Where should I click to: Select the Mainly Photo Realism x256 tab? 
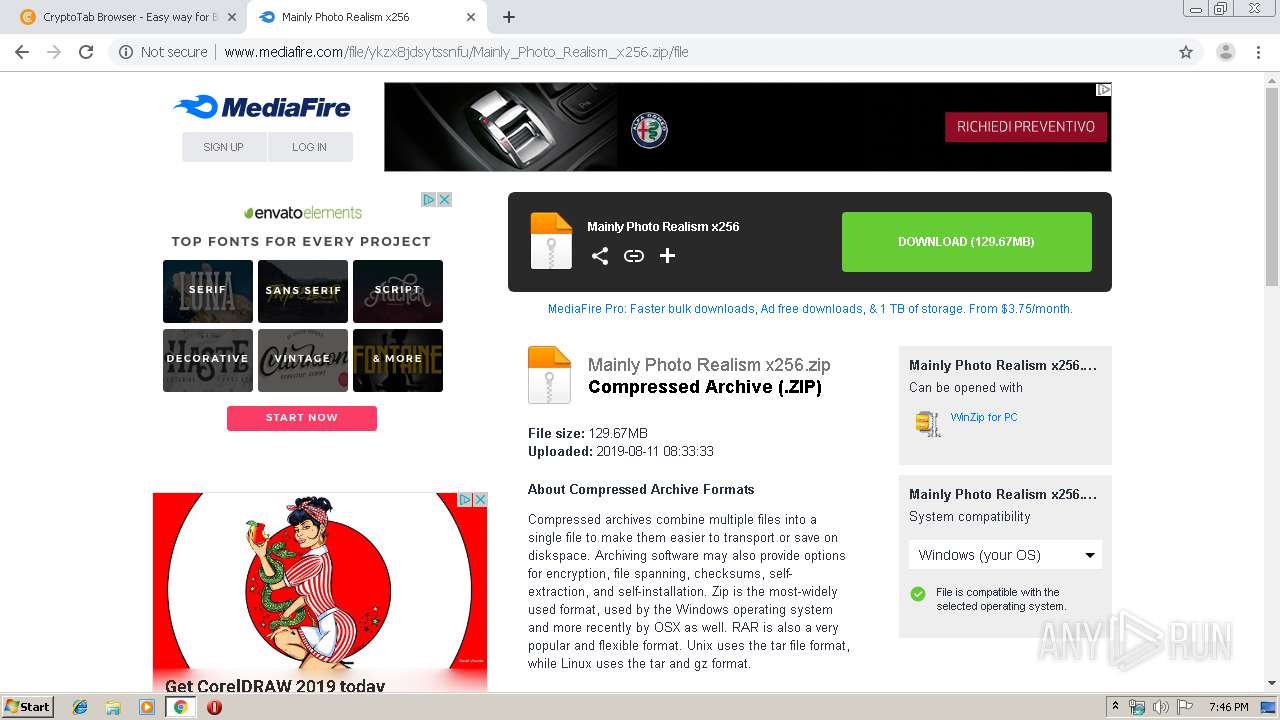coord(366,17)
